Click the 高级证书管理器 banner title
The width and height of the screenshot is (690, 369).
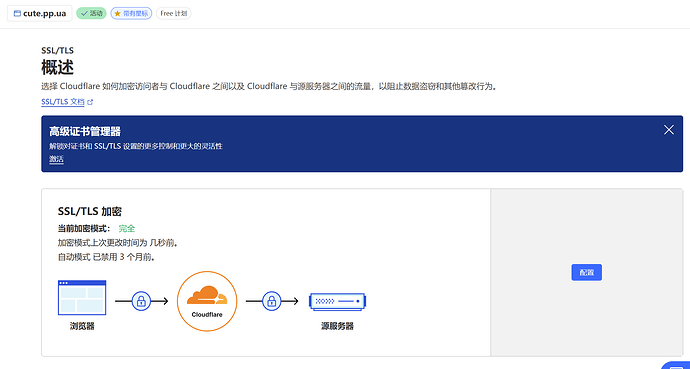tap(85, 132)
